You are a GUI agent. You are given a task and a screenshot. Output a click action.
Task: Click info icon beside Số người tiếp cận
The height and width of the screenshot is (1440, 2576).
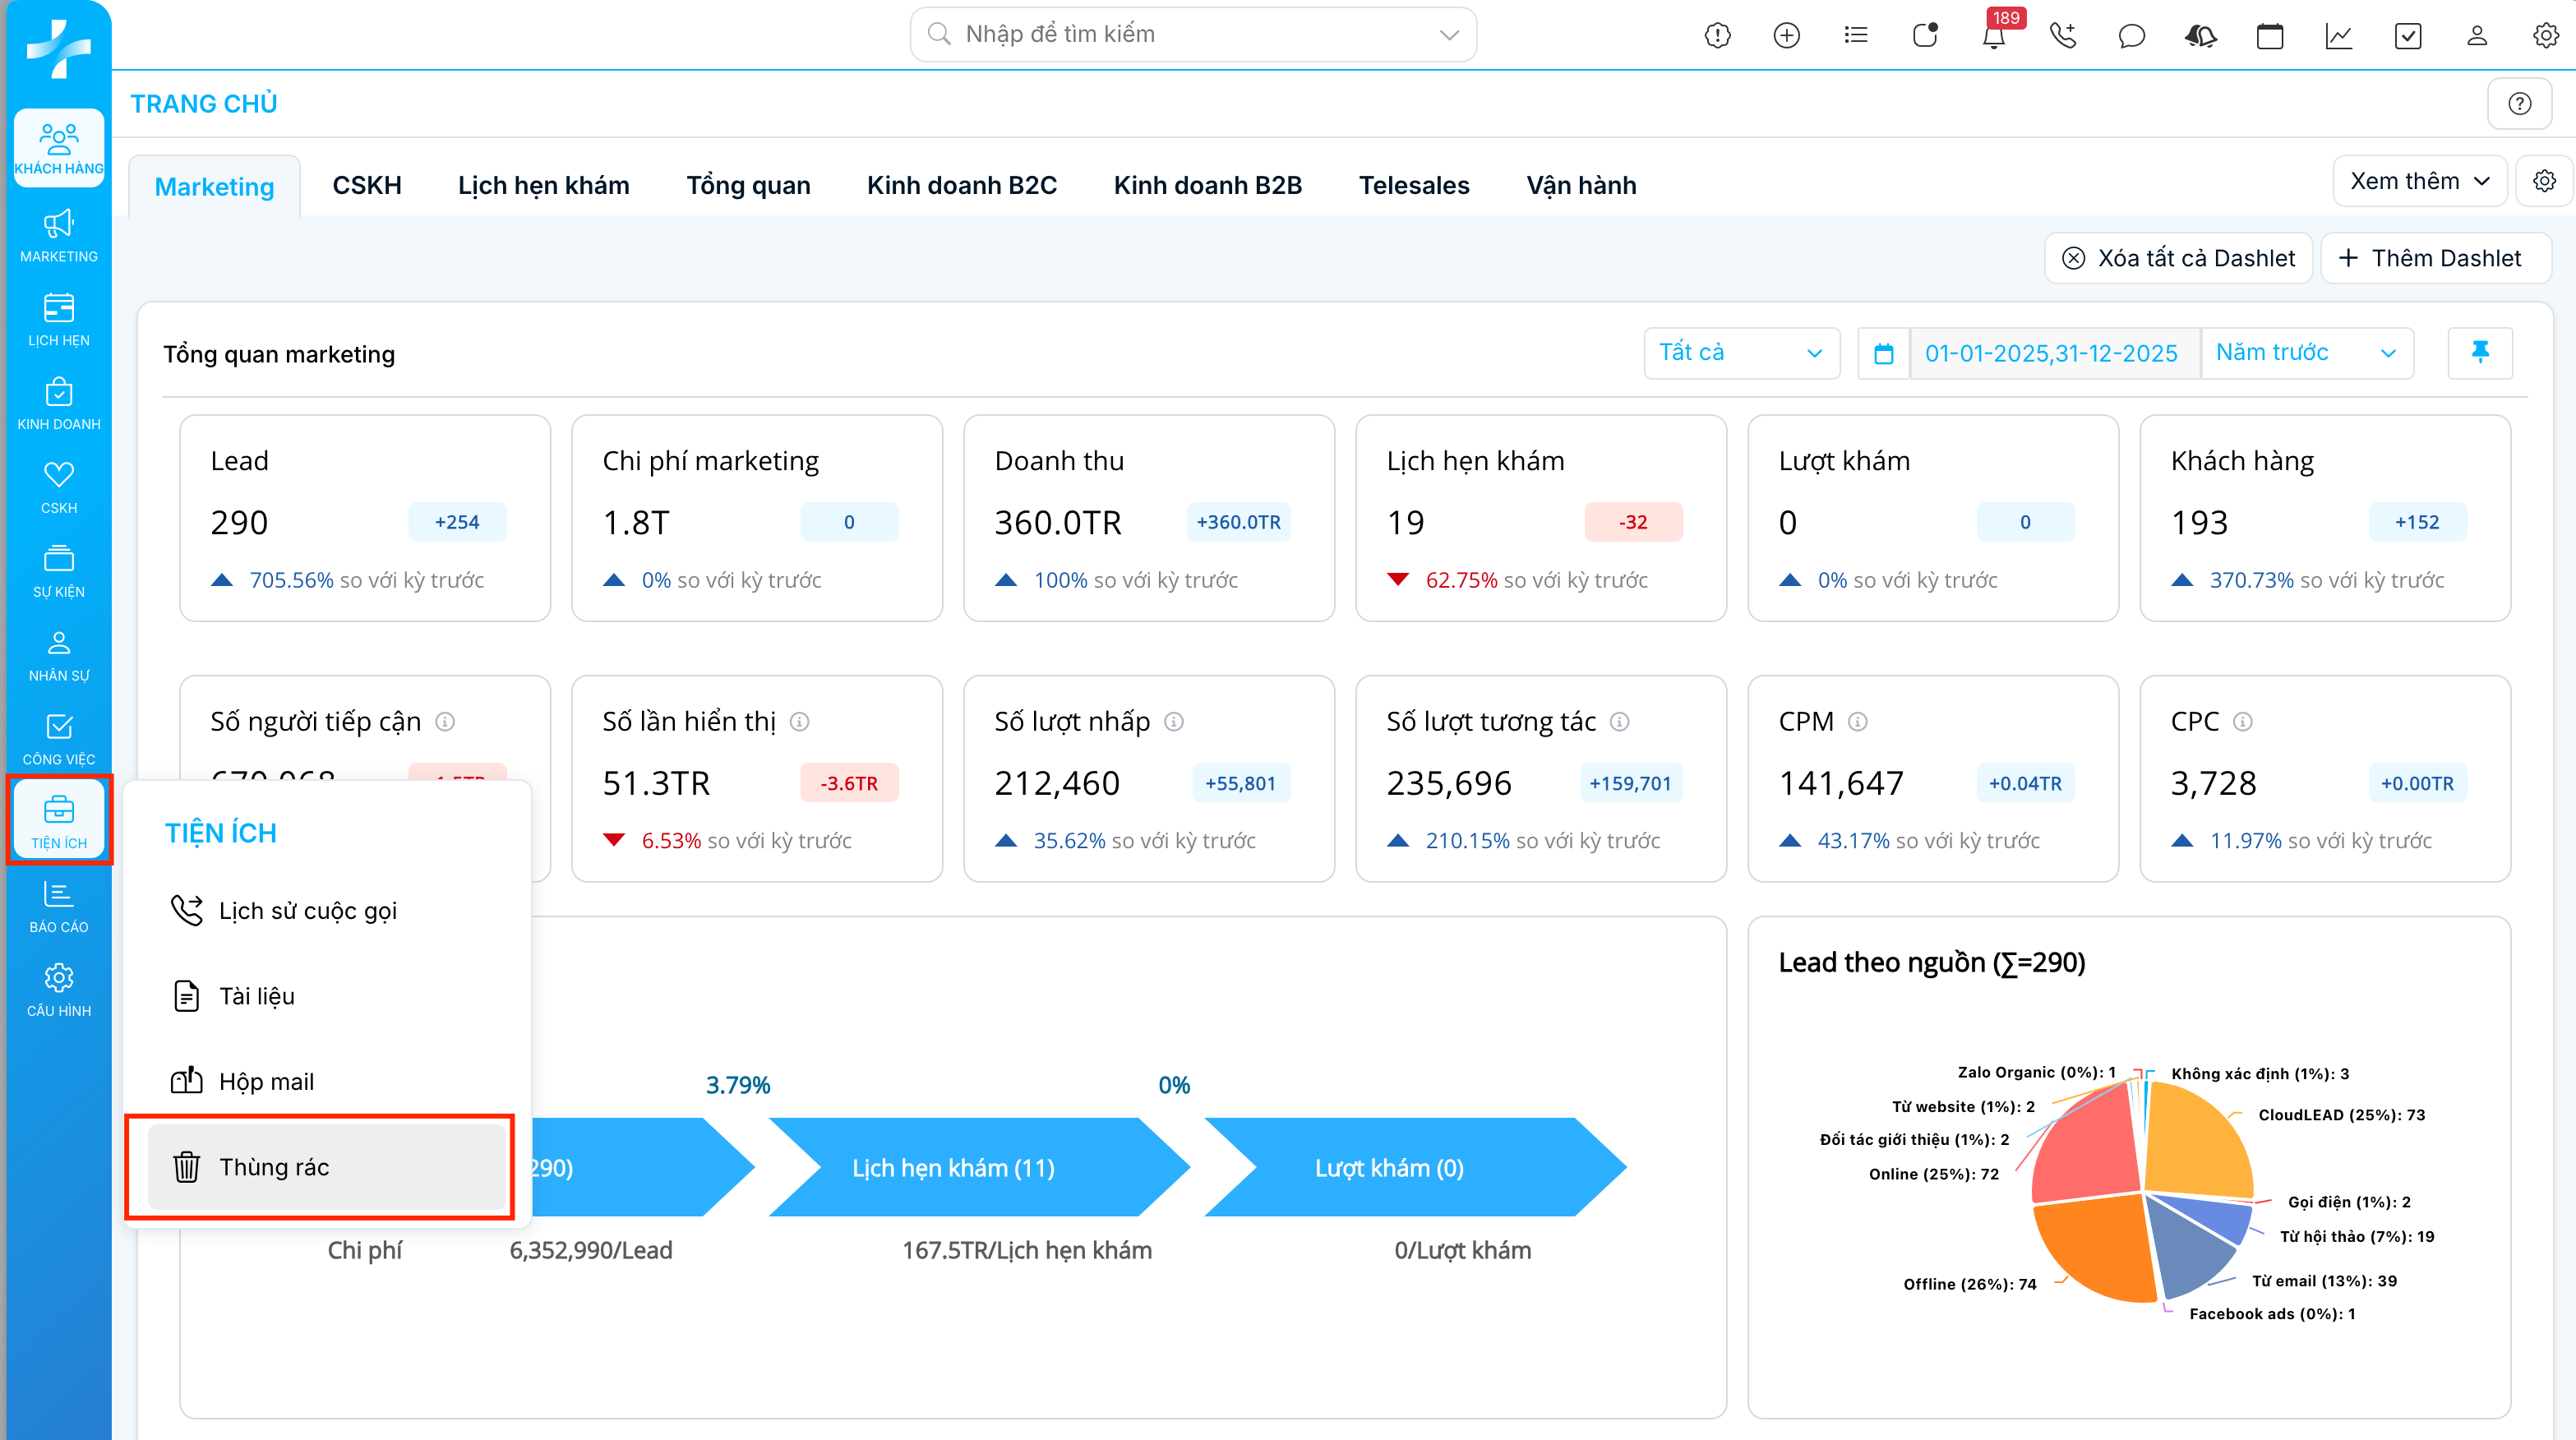(x=446, y=721)
